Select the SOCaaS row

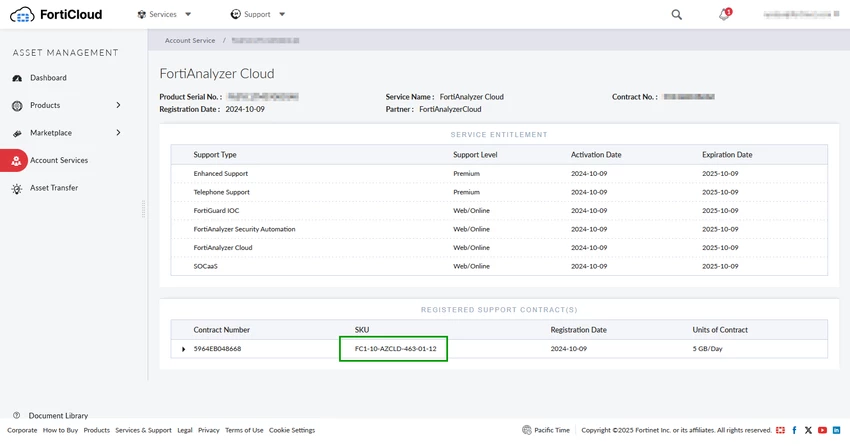click(499, 266)
